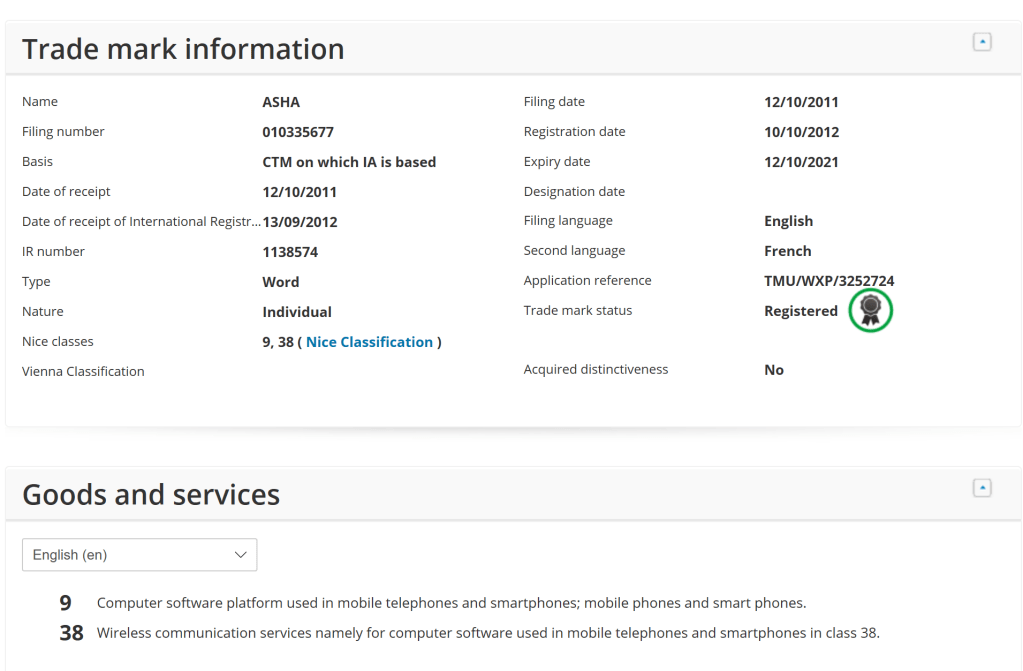Viewport: 1023px width, 671px height.
Task: Open the English (en) language dropdown
Action: click(139, 555)
